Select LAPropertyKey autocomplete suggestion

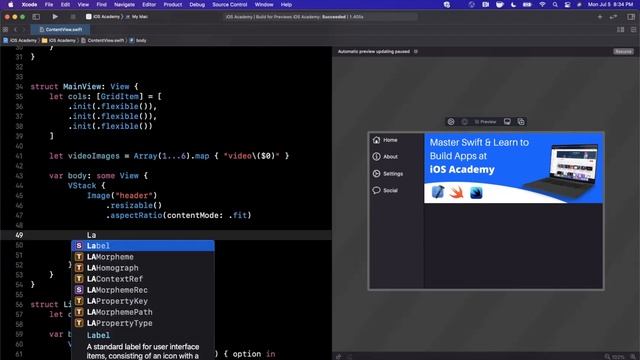pyautogui.click(x=143, y=301)
